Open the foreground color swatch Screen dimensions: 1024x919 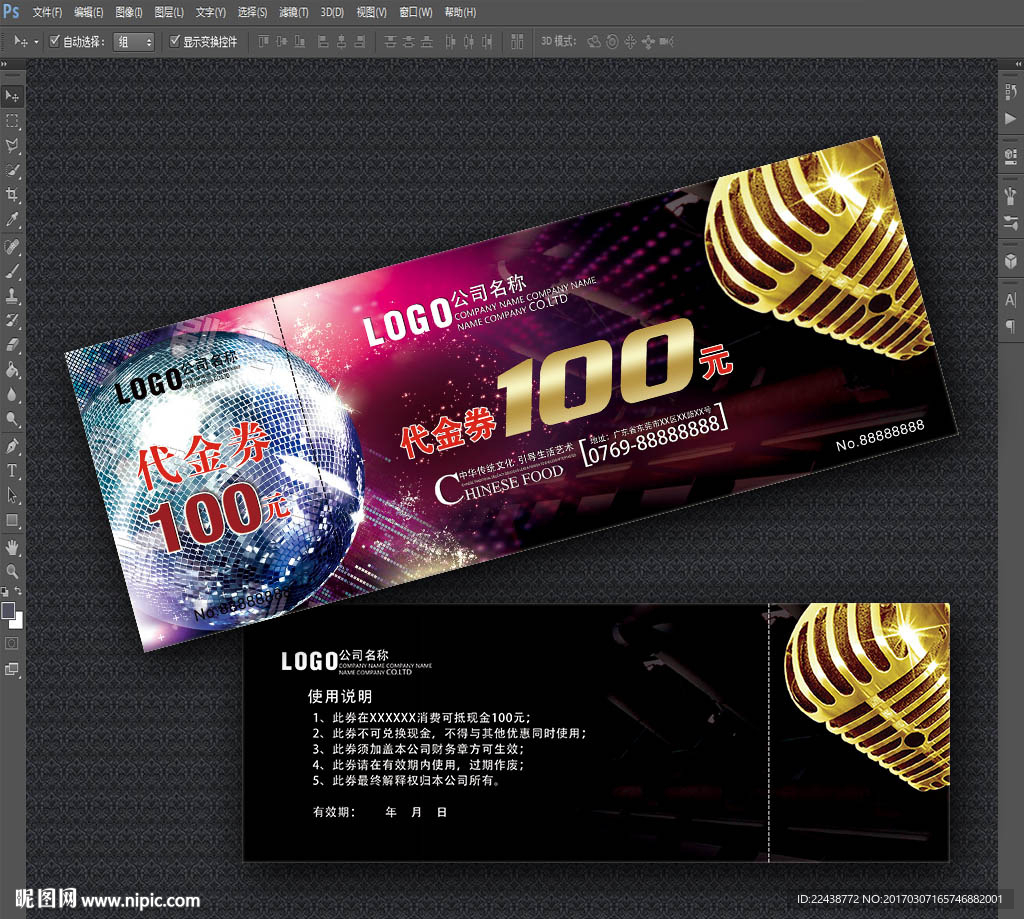8,610
